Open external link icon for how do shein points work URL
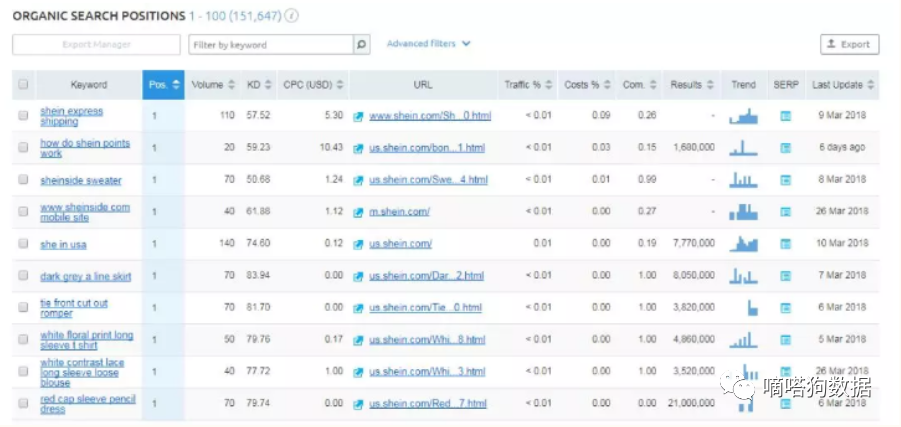901x427 pixels. tap(359, 148)
